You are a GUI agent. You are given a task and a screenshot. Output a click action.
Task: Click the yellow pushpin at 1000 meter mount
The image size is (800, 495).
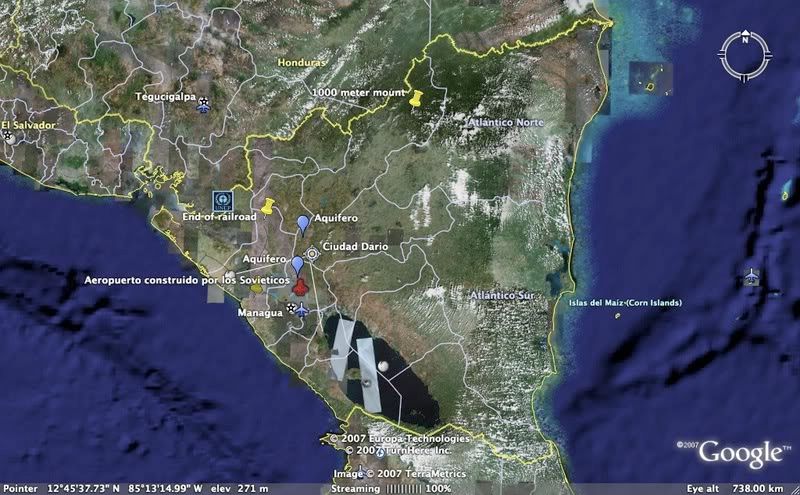click(x=417, y=97)
